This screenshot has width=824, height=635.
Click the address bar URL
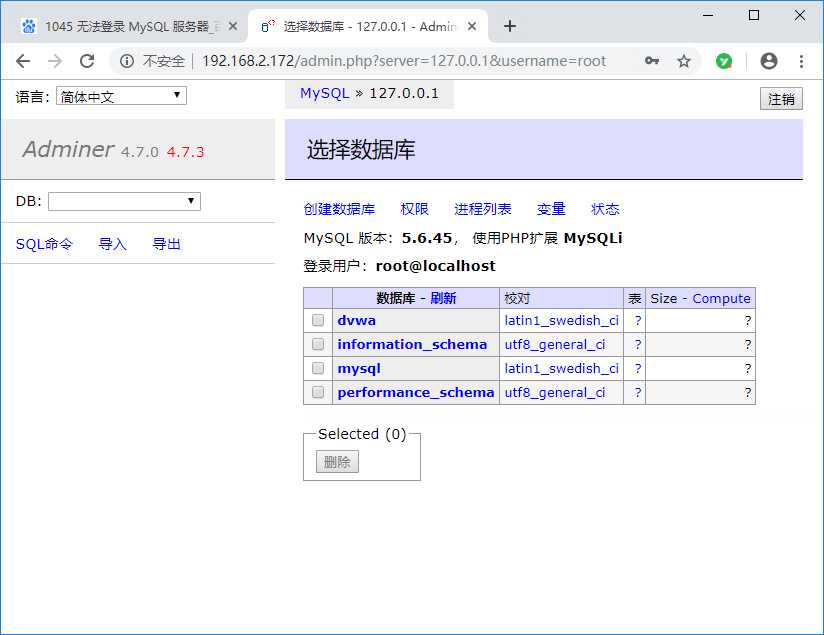404,62
